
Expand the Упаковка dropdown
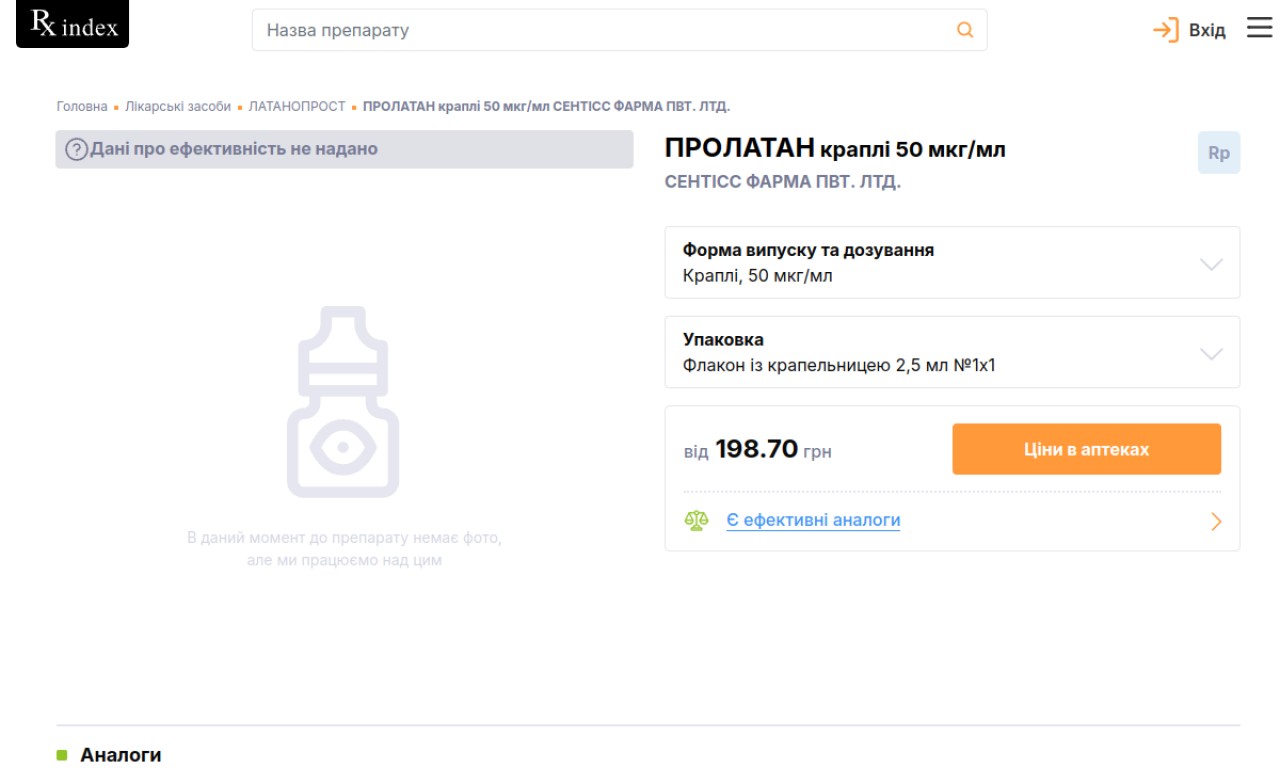point(1210,354)
